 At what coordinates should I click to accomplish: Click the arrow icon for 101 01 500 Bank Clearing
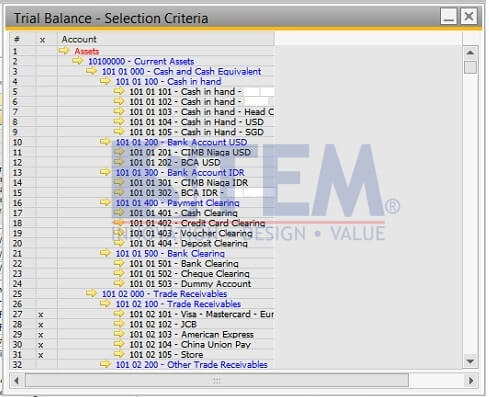pos(105,253)
